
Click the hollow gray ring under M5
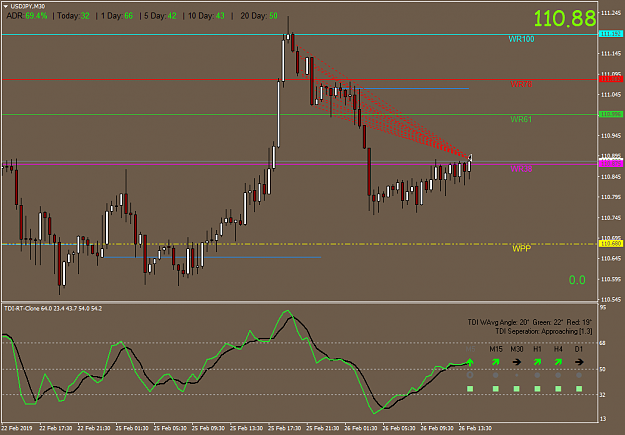click(x=470, y=375)
